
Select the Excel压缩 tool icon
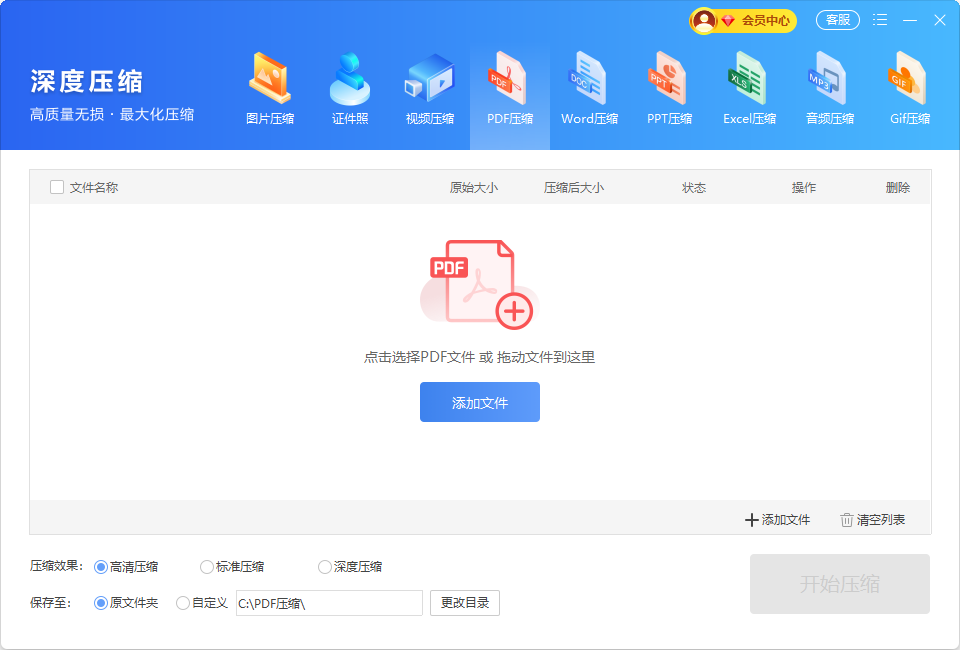pyautogui.click(x=749, y=79)
